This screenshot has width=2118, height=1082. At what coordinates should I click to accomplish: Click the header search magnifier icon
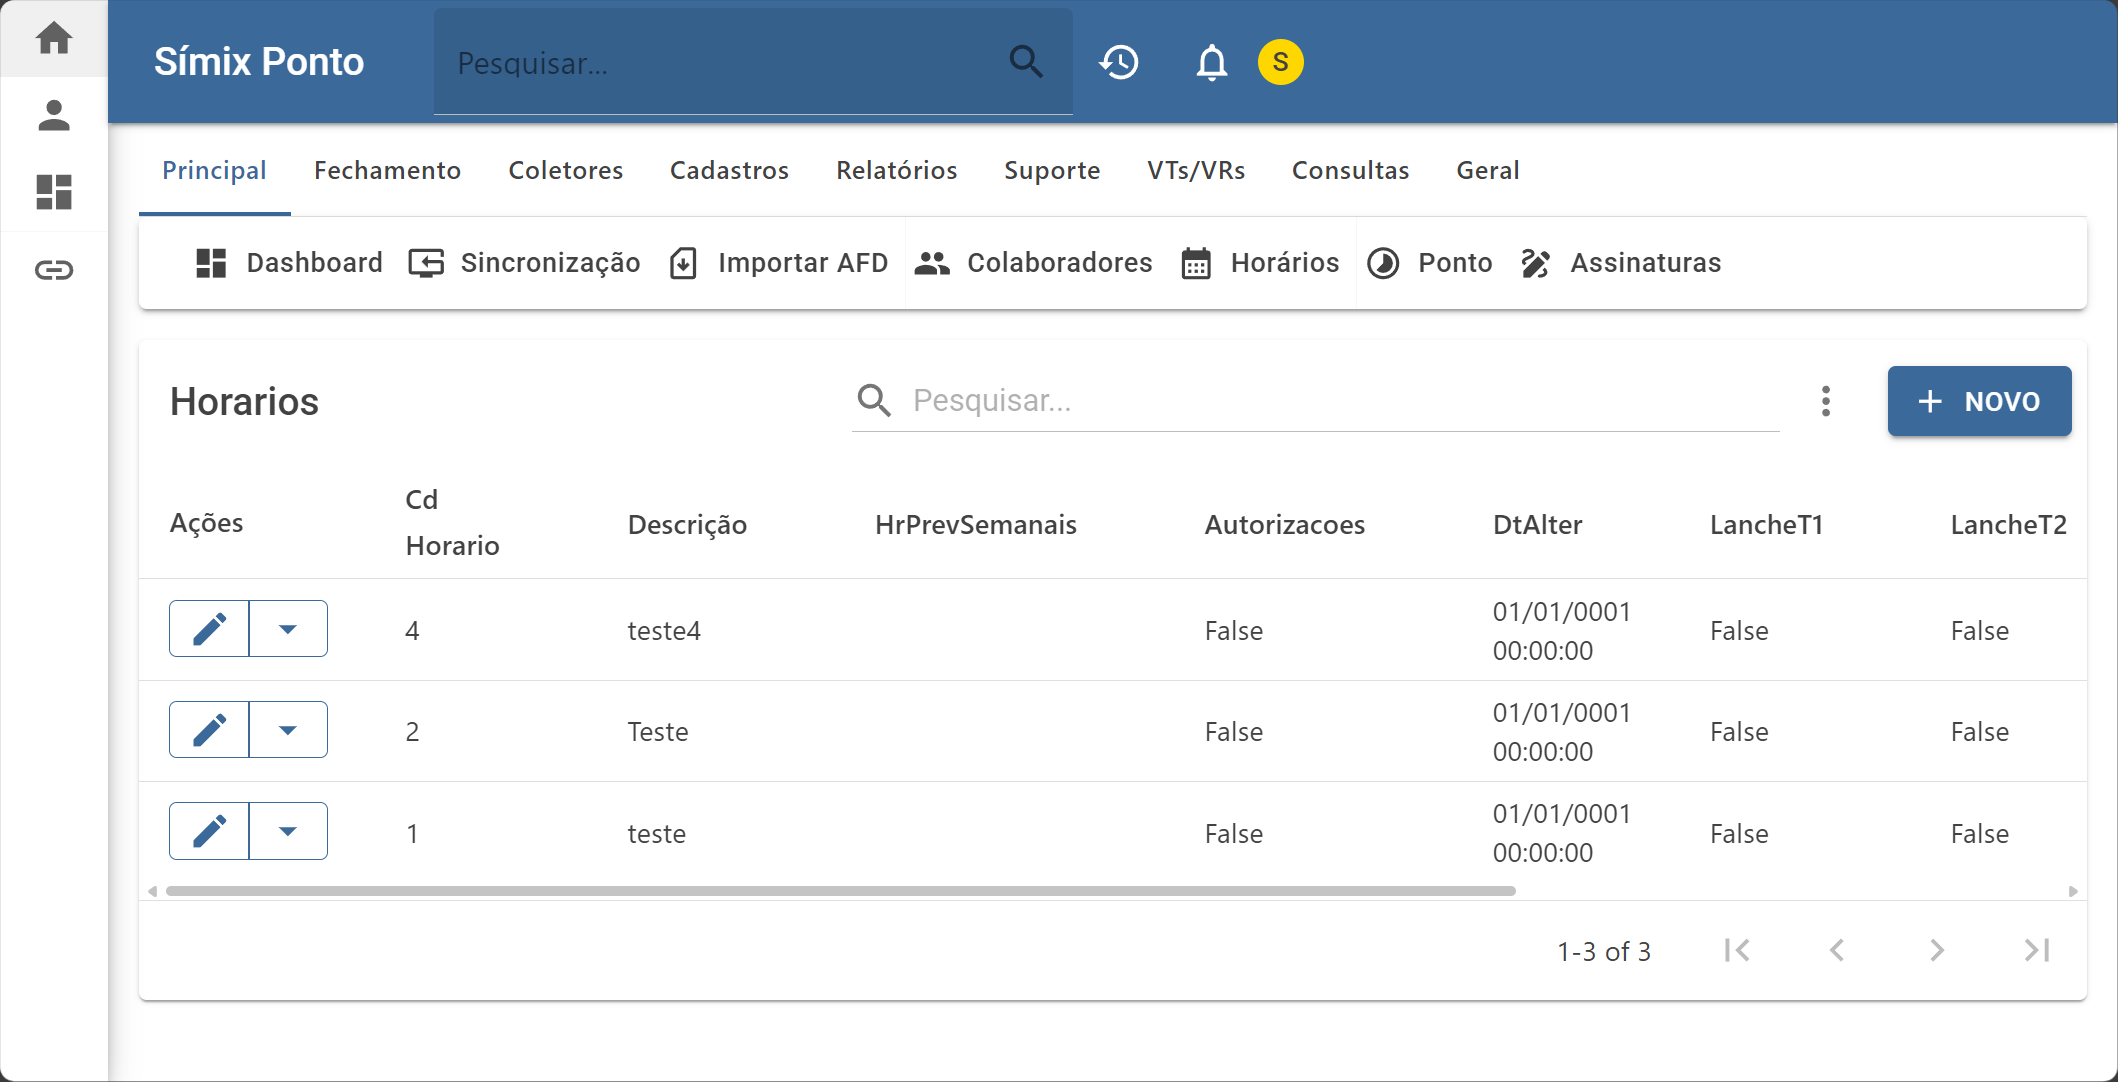(1026, 62)
